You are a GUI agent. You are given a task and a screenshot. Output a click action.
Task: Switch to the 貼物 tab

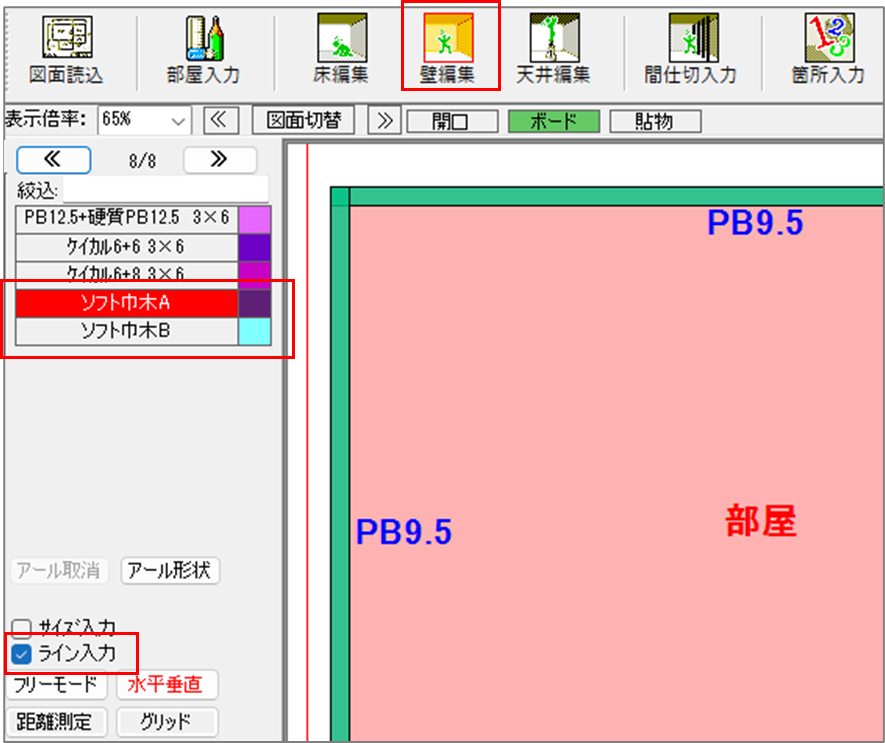click(x=654, y=122)
